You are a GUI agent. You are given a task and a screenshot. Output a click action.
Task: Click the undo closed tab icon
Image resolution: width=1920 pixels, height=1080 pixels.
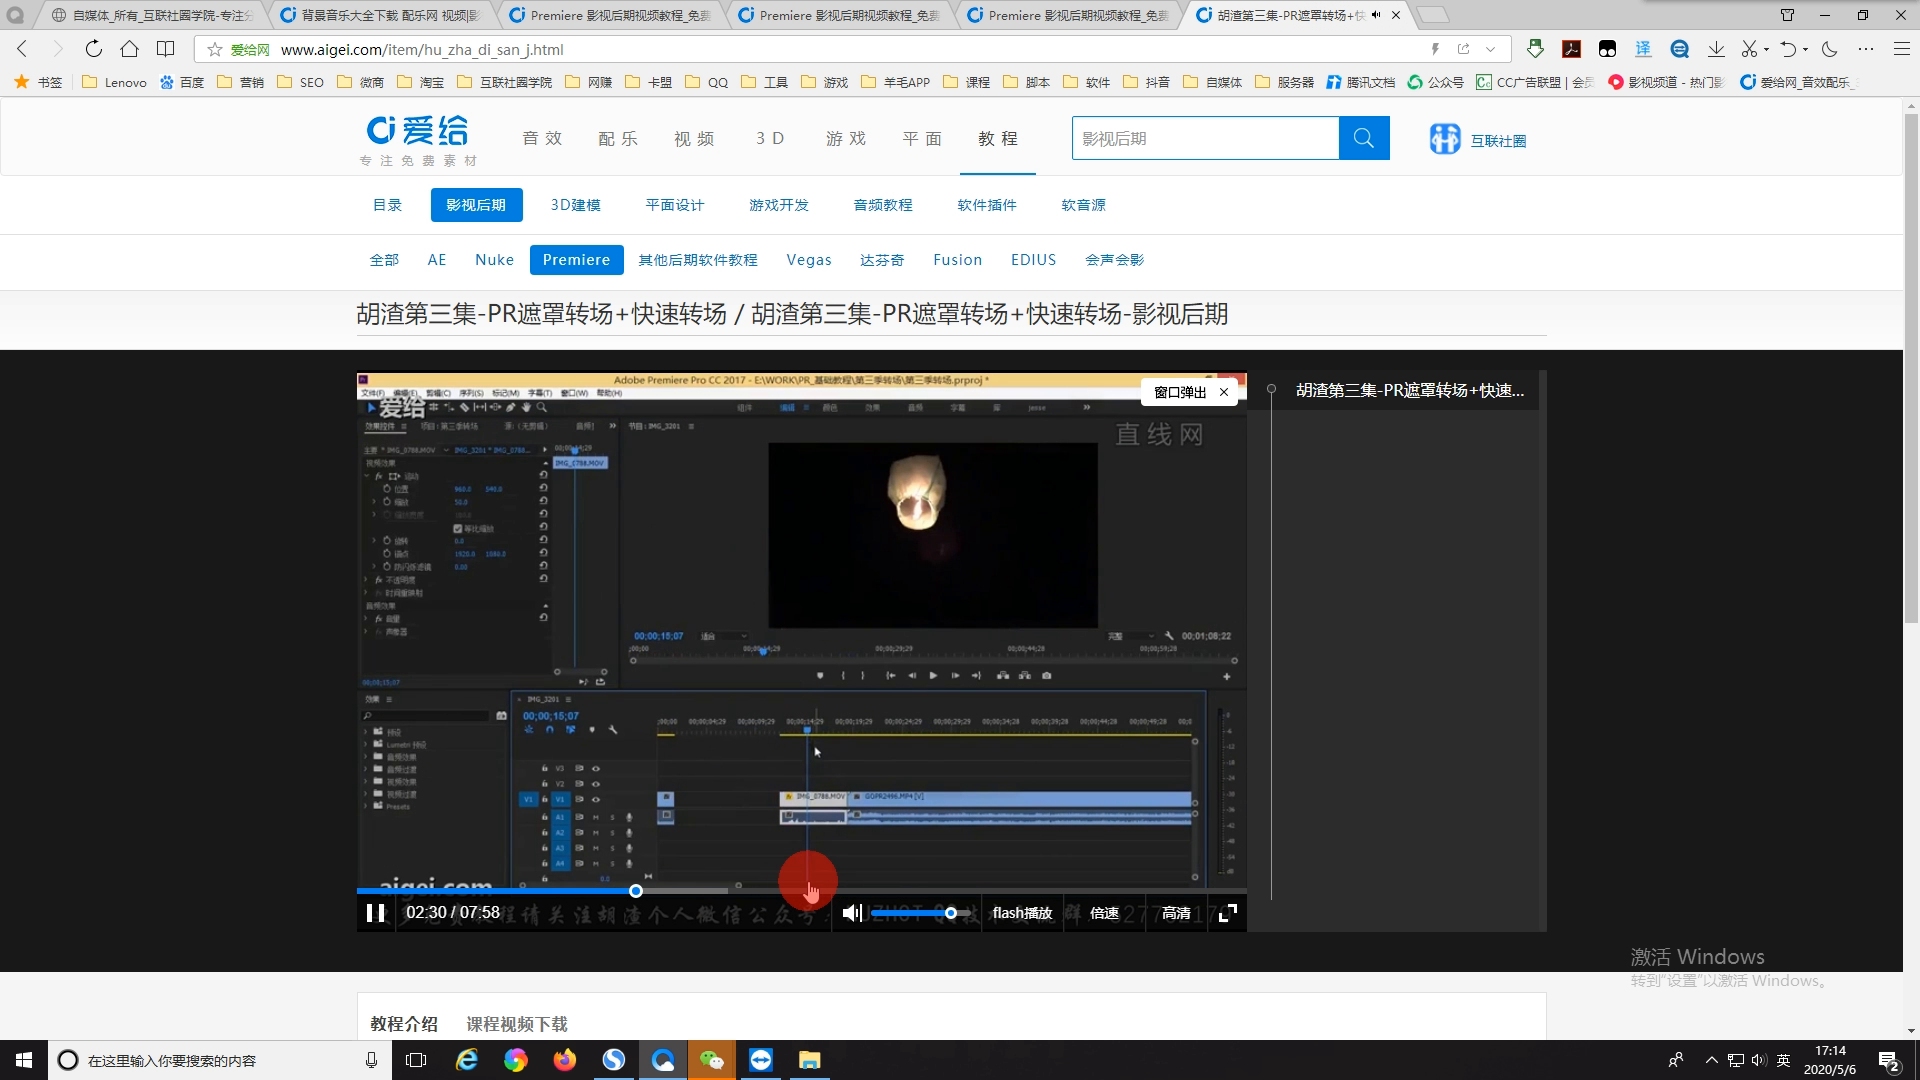tap(1788, 49)
